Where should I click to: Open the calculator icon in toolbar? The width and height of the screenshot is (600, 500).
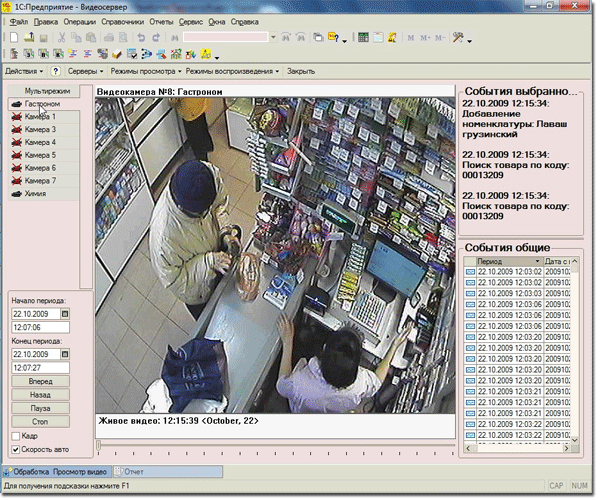click(363, 37)
